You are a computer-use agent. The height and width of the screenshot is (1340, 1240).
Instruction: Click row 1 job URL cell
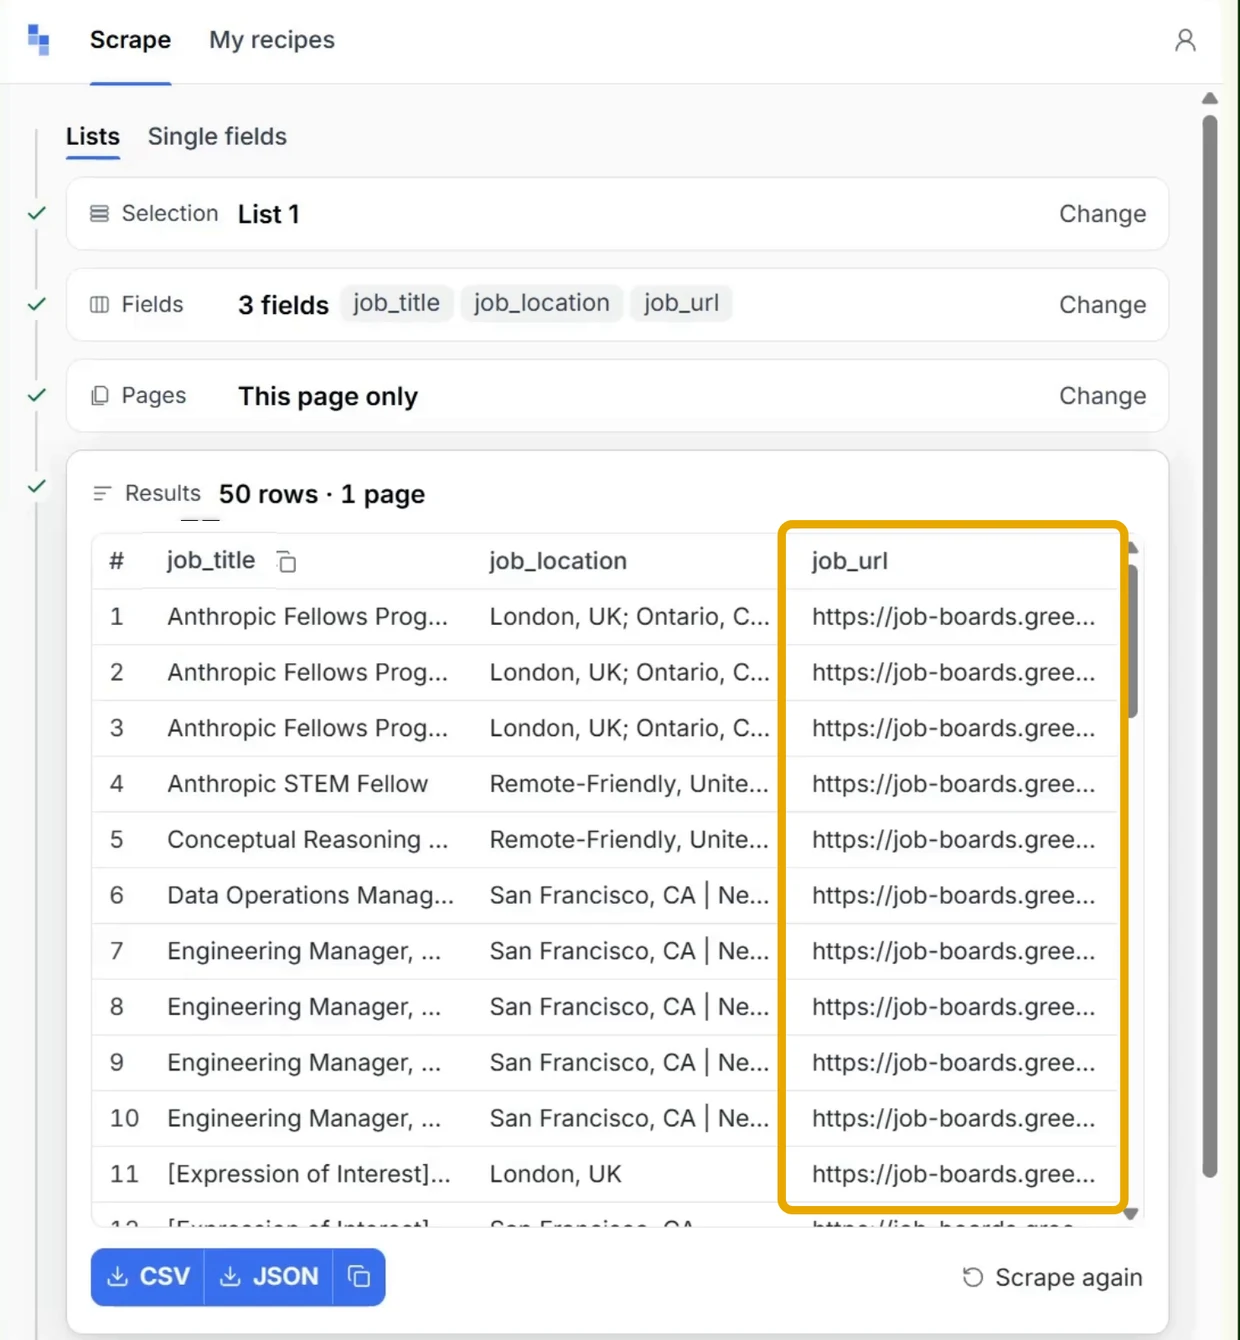point(953,617)
